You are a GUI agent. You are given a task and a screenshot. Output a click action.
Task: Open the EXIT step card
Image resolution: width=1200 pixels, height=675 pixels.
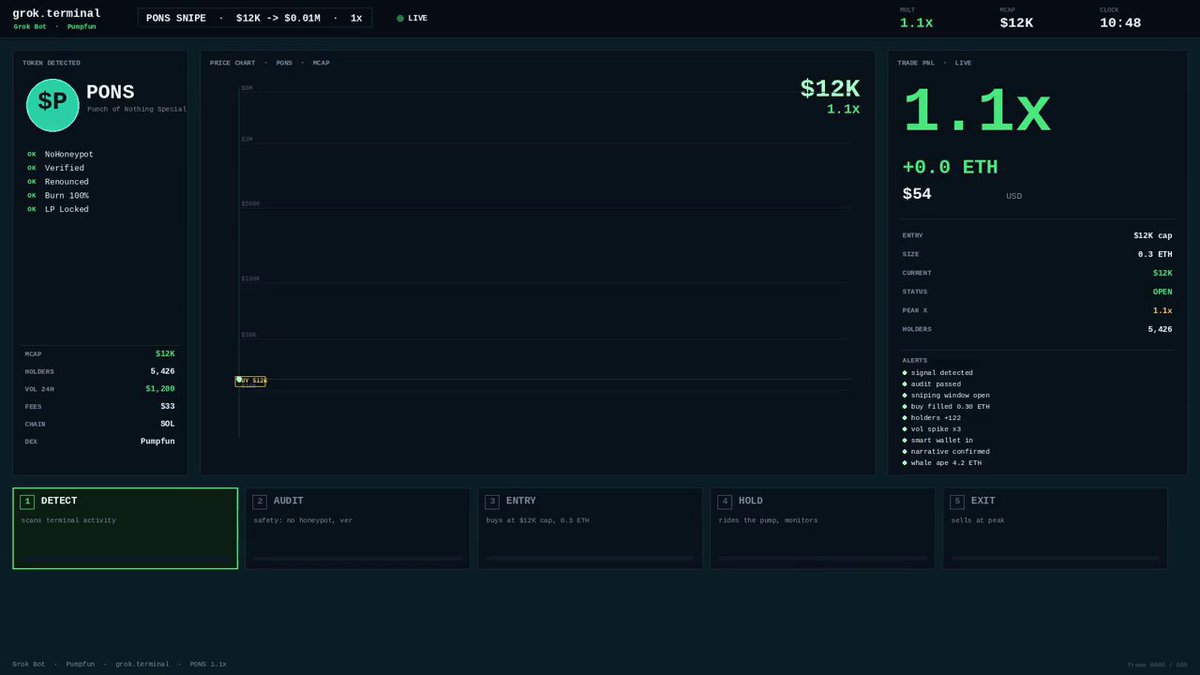[x=1055, y=528]
